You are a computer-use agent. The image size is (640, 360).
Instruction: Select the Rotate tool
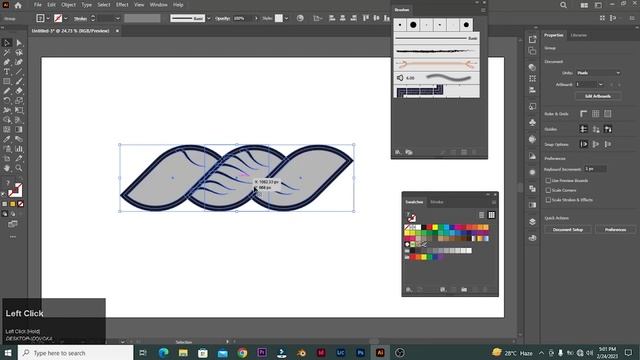tap(7, 100)
